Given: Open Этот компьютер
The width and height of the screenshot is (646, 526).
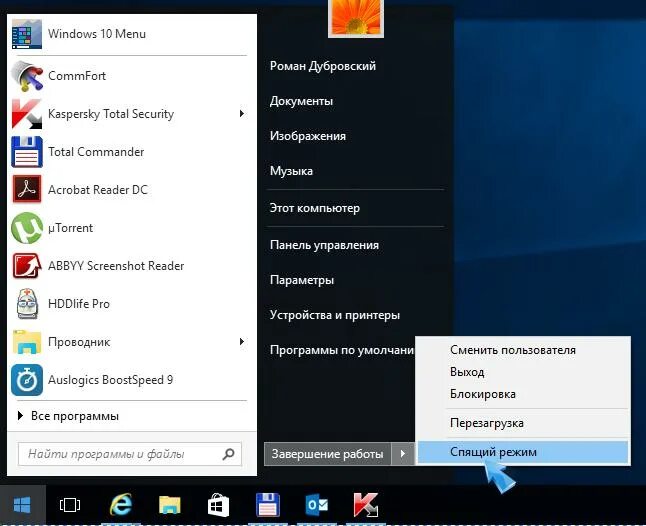Looking at the screenshot, I should (x=314, y=208).
